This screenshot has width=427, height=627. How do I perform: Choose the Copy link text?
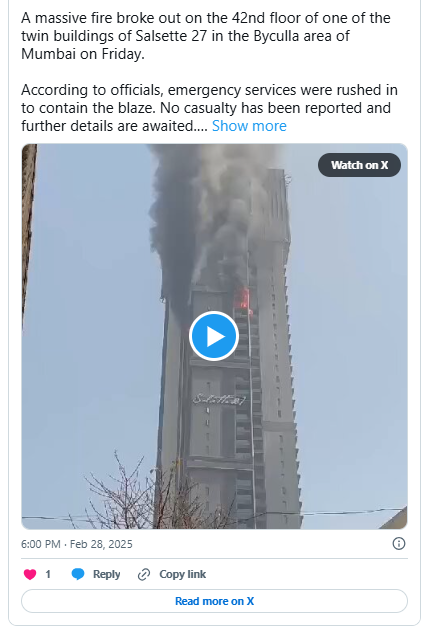click(182, 574)
